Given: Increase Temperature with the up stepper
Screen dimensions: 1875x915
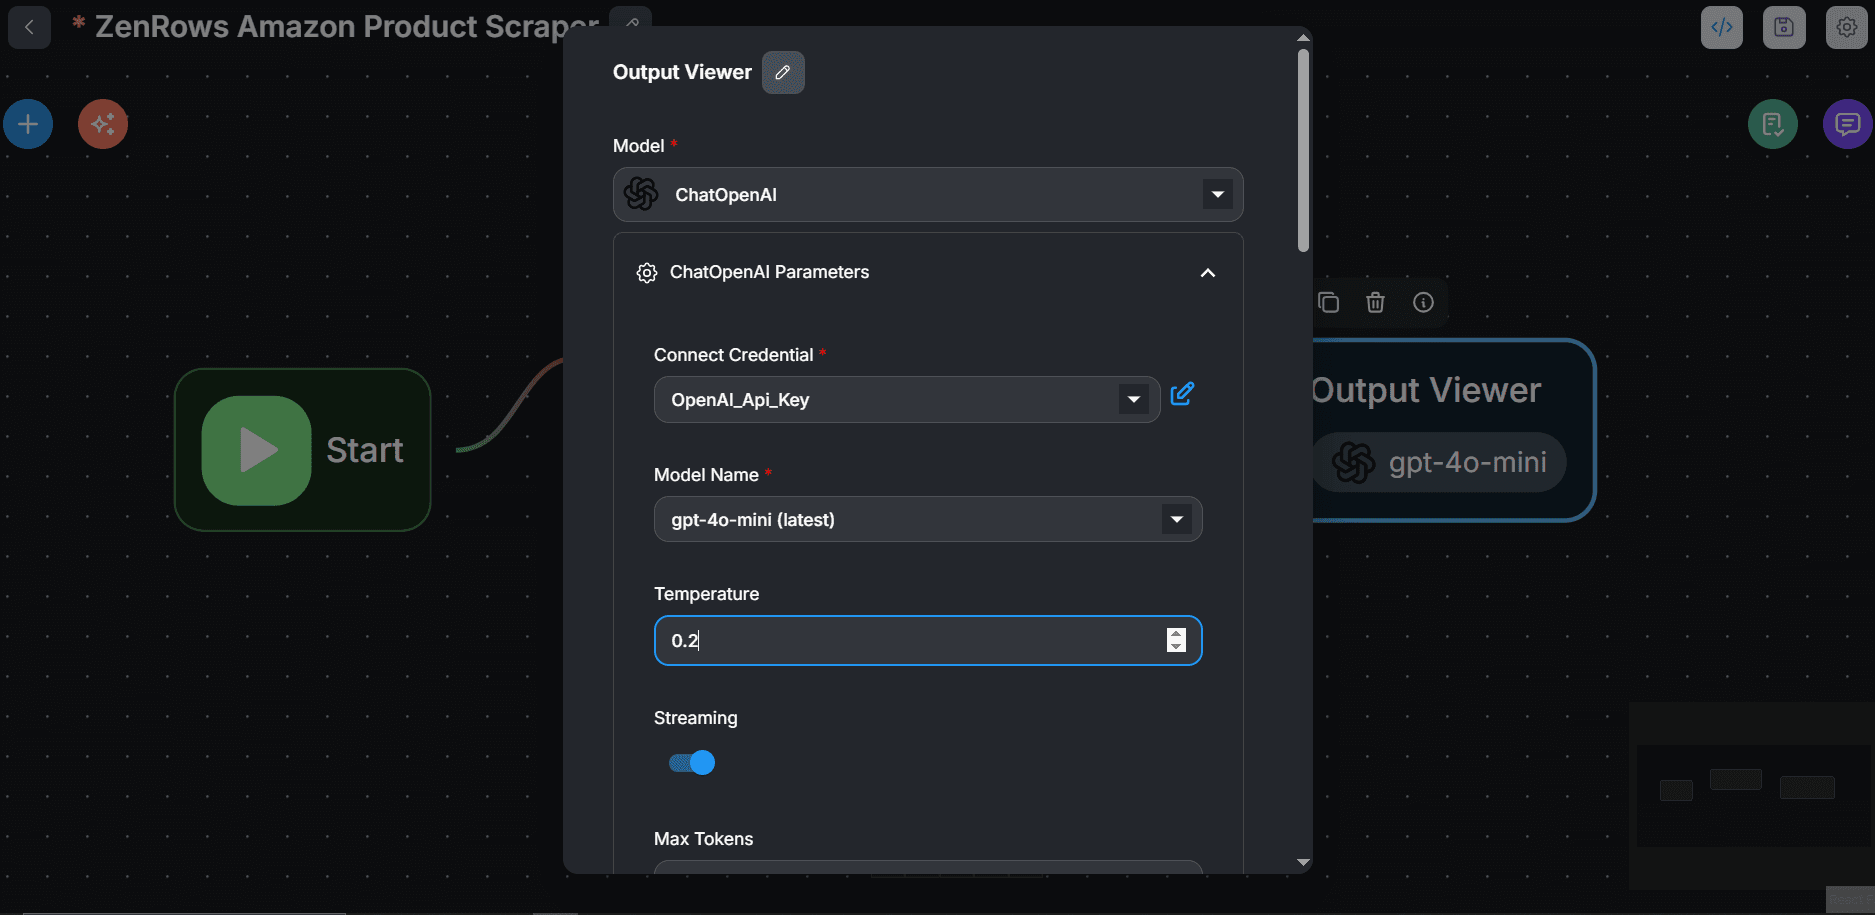Looking at the screenshot, I should (1176, 634).
